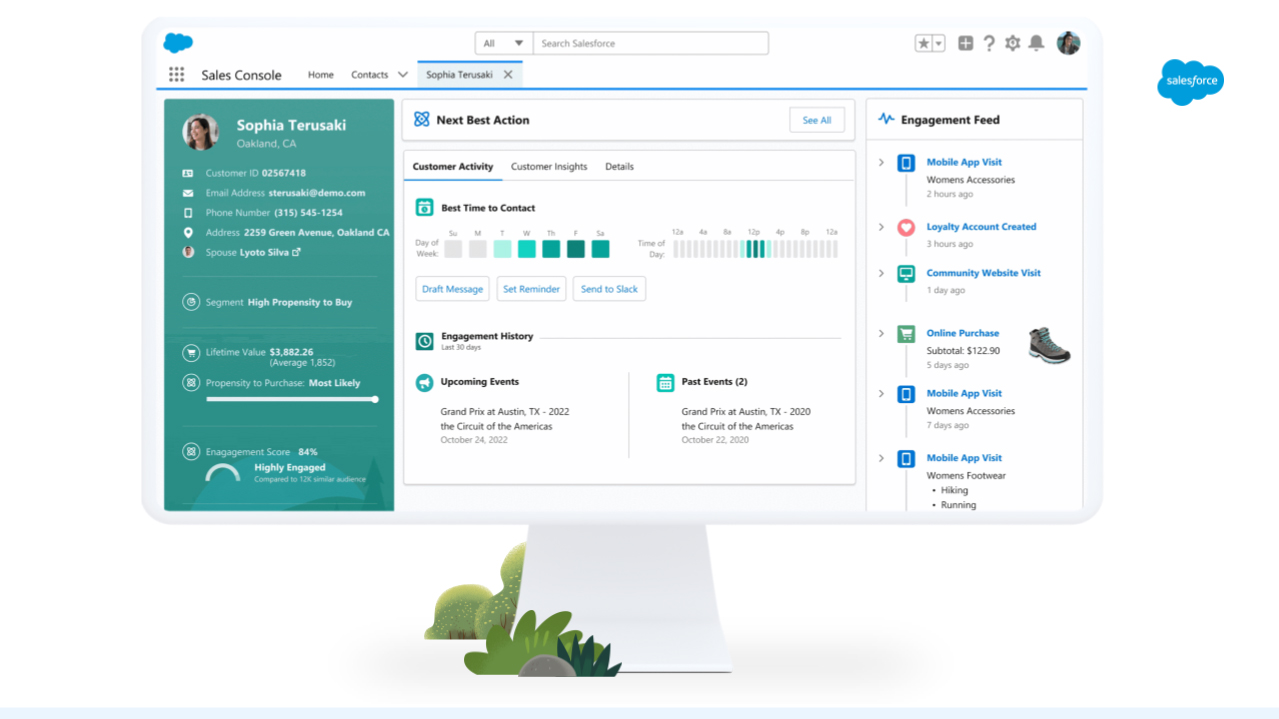
Task: Open the notifications bell
Action: point(1037,43)
